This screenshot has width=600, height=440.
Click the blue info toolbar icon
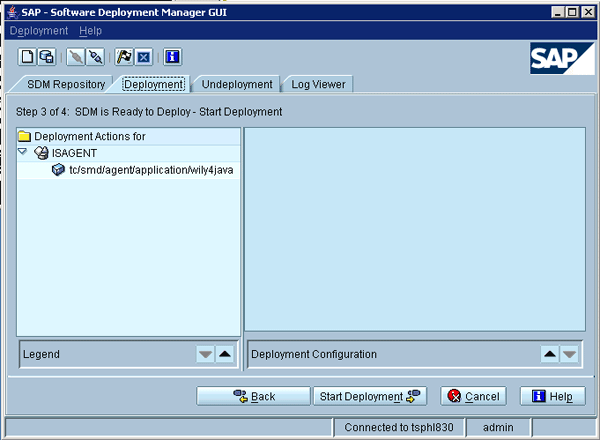pyautogui.click(x=172, y=57)
